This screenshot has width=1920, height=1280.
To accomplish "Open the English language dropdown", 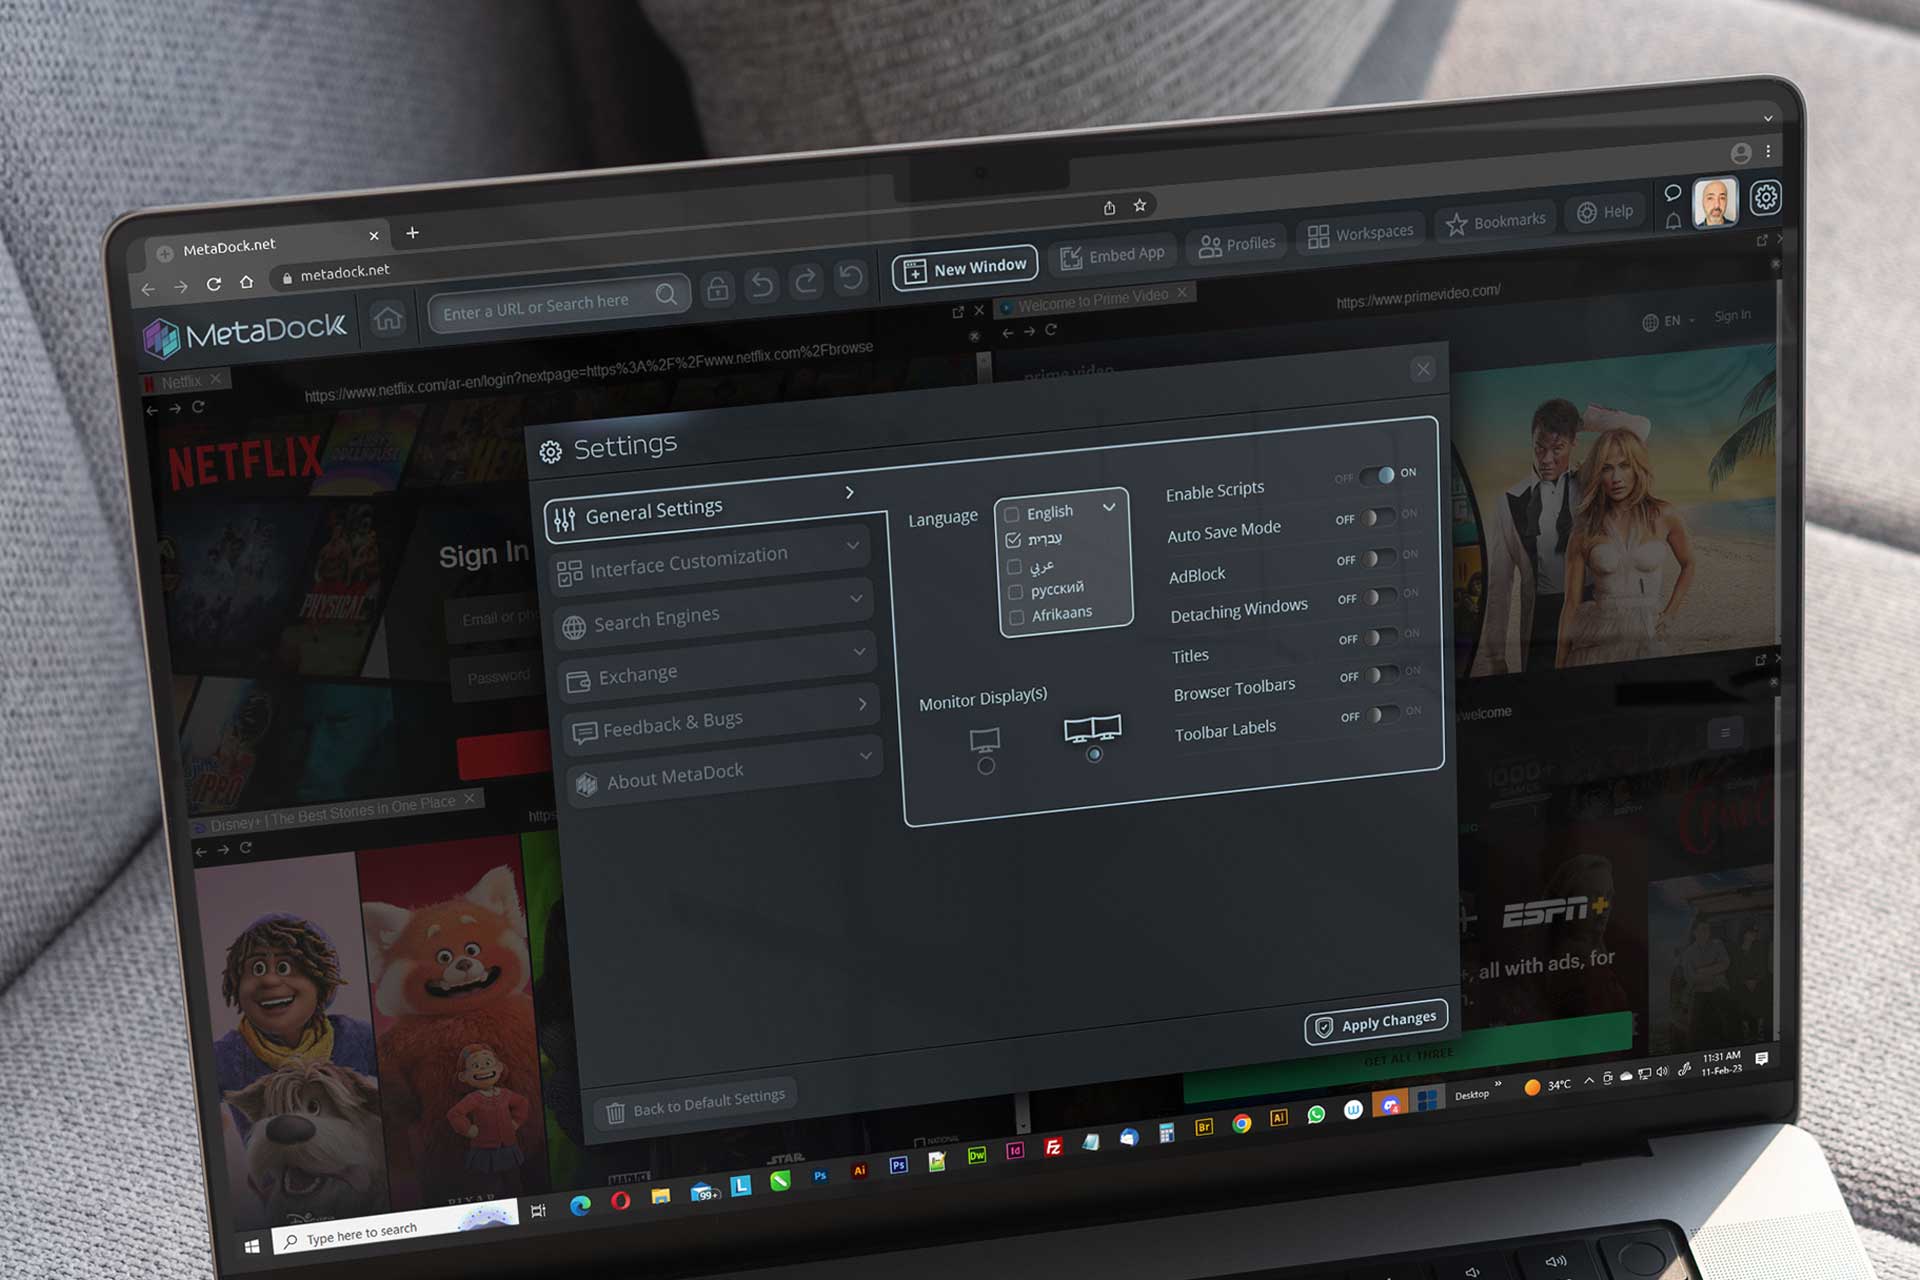I will pos(1108,508).
